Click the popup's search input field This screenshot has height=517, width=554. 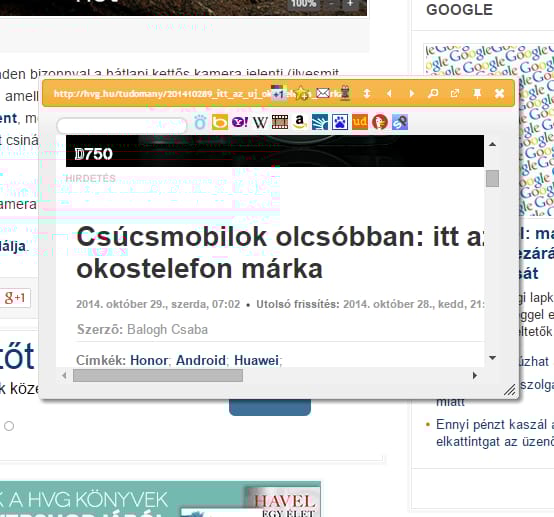click(122, 125)
